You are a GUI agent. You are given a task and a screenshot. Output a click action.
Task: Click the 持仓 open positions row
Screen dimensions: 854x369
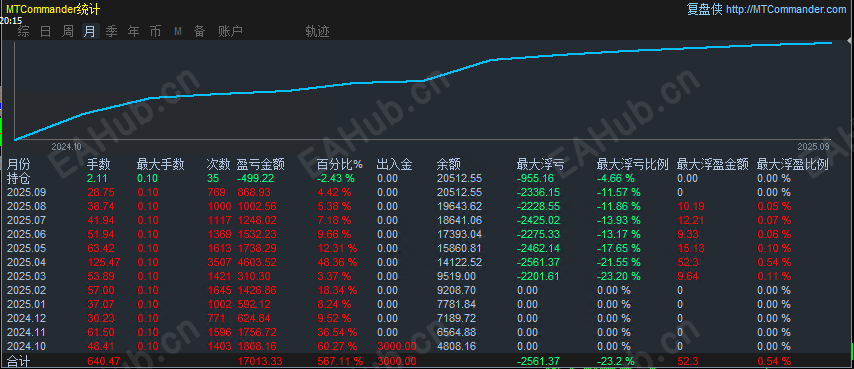pyautogui.click(x=427, y=178)
